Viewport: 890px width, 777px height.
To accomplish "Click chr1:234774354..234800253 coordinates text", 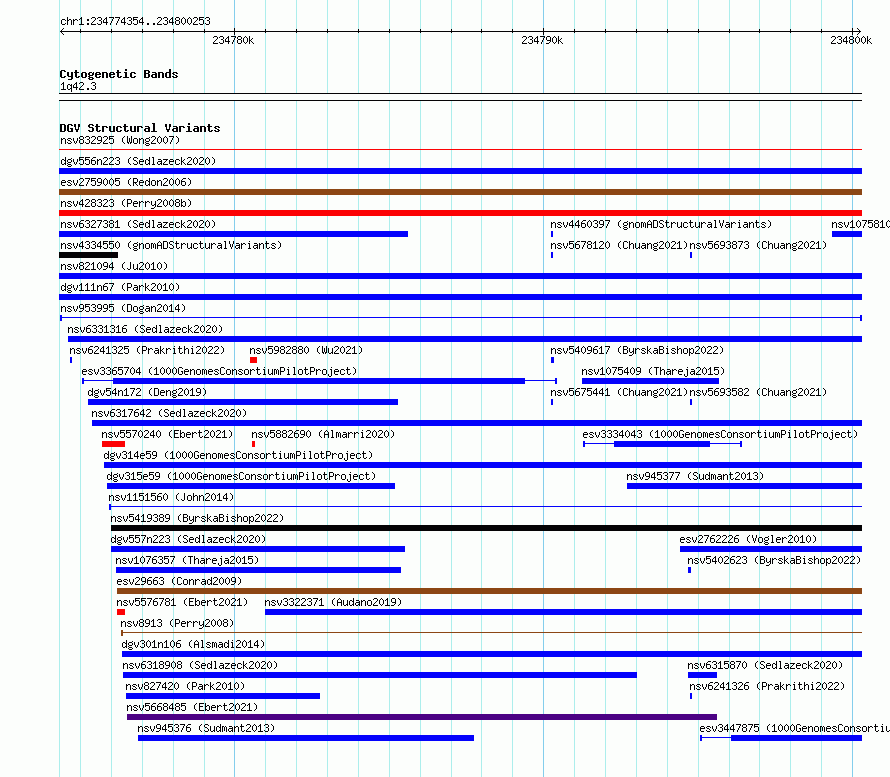I will (x=135, y=21).
